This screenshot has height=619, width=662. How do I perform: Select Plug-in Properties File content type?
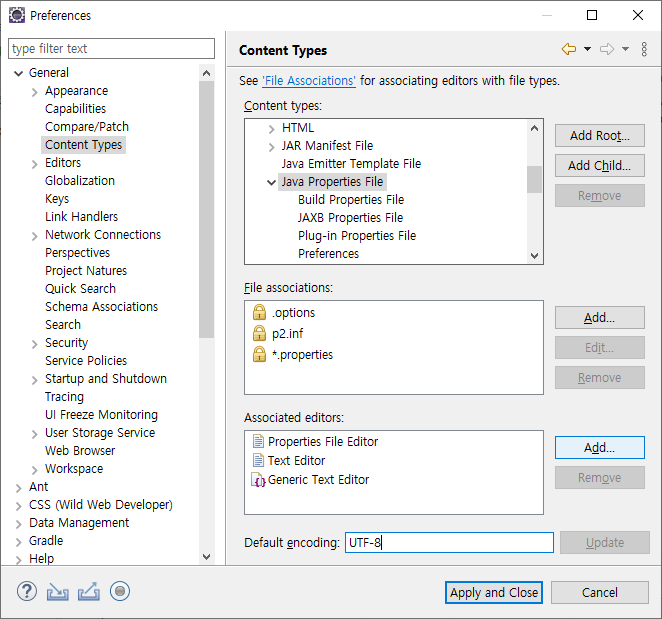[x=357, y=236]
